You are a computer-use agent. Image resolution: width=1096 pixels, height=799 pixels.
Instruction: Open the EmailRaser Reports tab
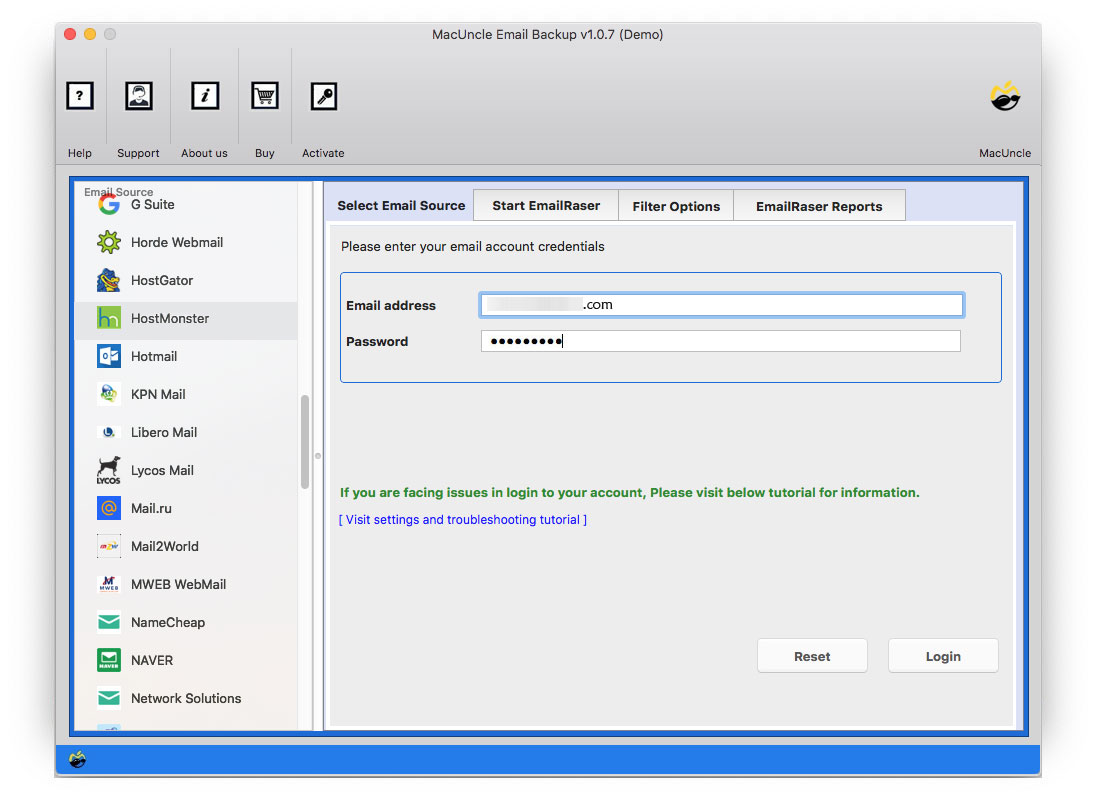pyautogui.click(x=819, y=205)
